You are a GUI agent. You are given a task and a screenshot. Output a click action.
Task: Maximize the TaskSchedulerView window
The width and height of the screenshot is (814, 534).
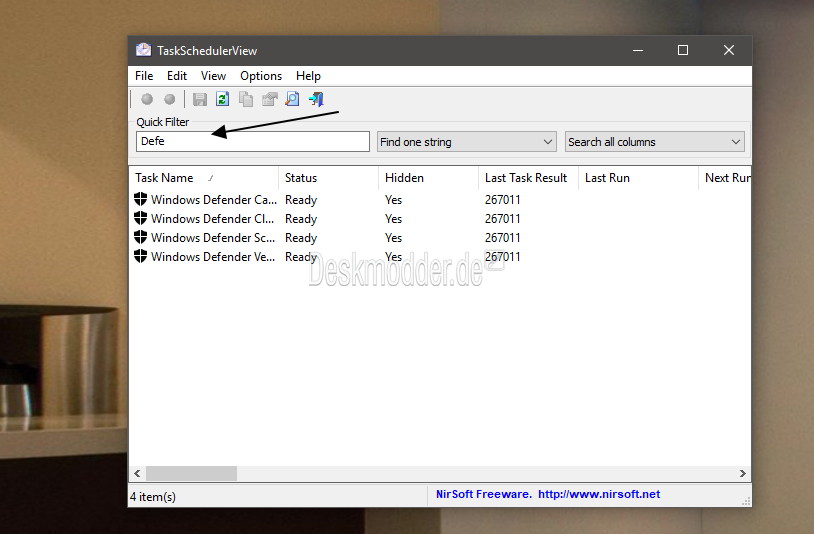(x=683, y=50)
